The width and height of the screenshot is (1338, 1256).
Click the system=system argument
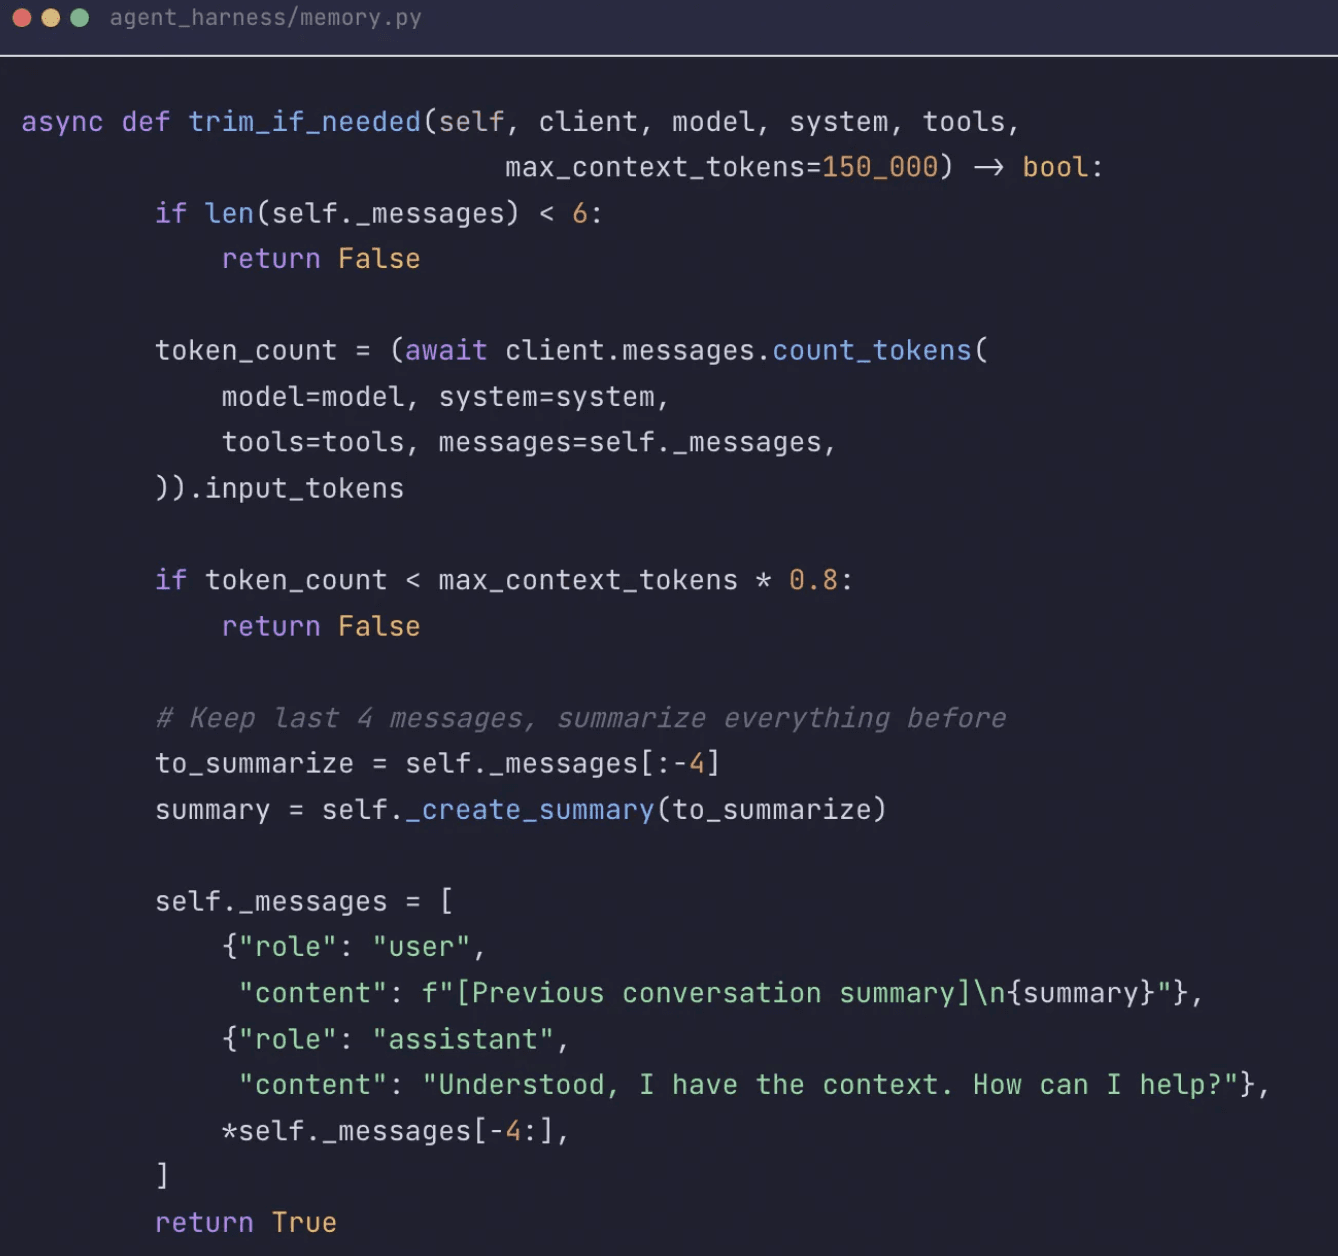coord(546,397)
